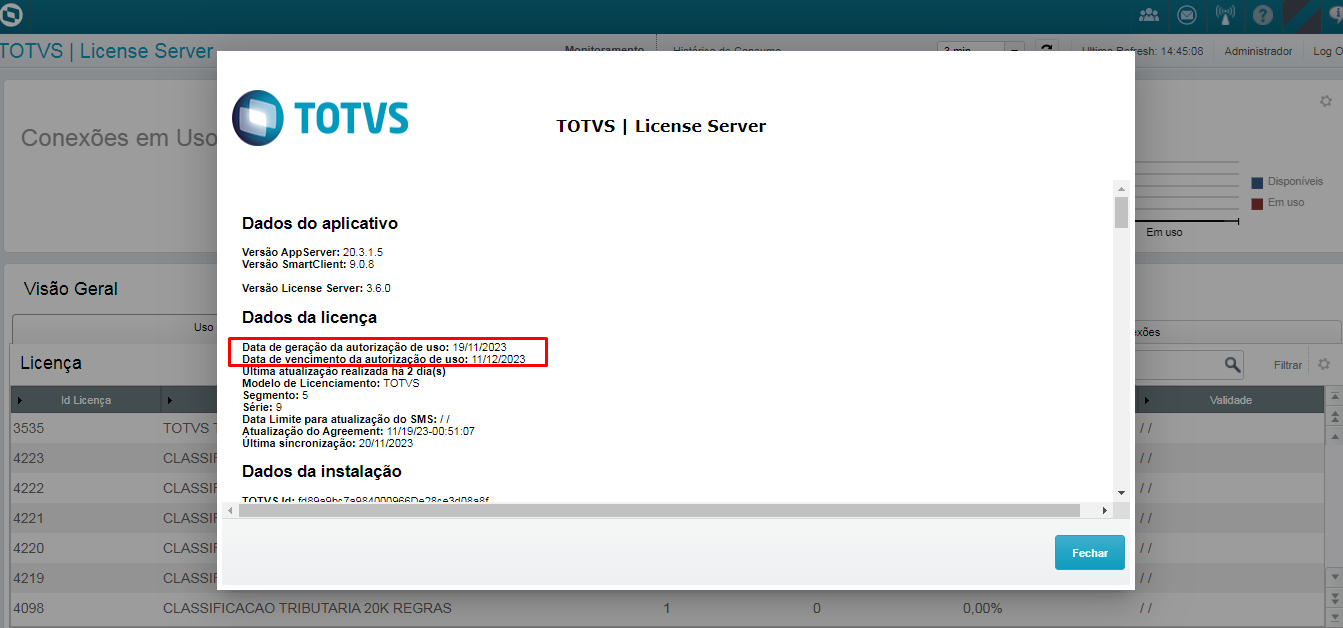Open the gear icon next to Filtrar
The height and width of the screenshot is (628, 1343).
pyautogui.click(x=1324, y=364)
